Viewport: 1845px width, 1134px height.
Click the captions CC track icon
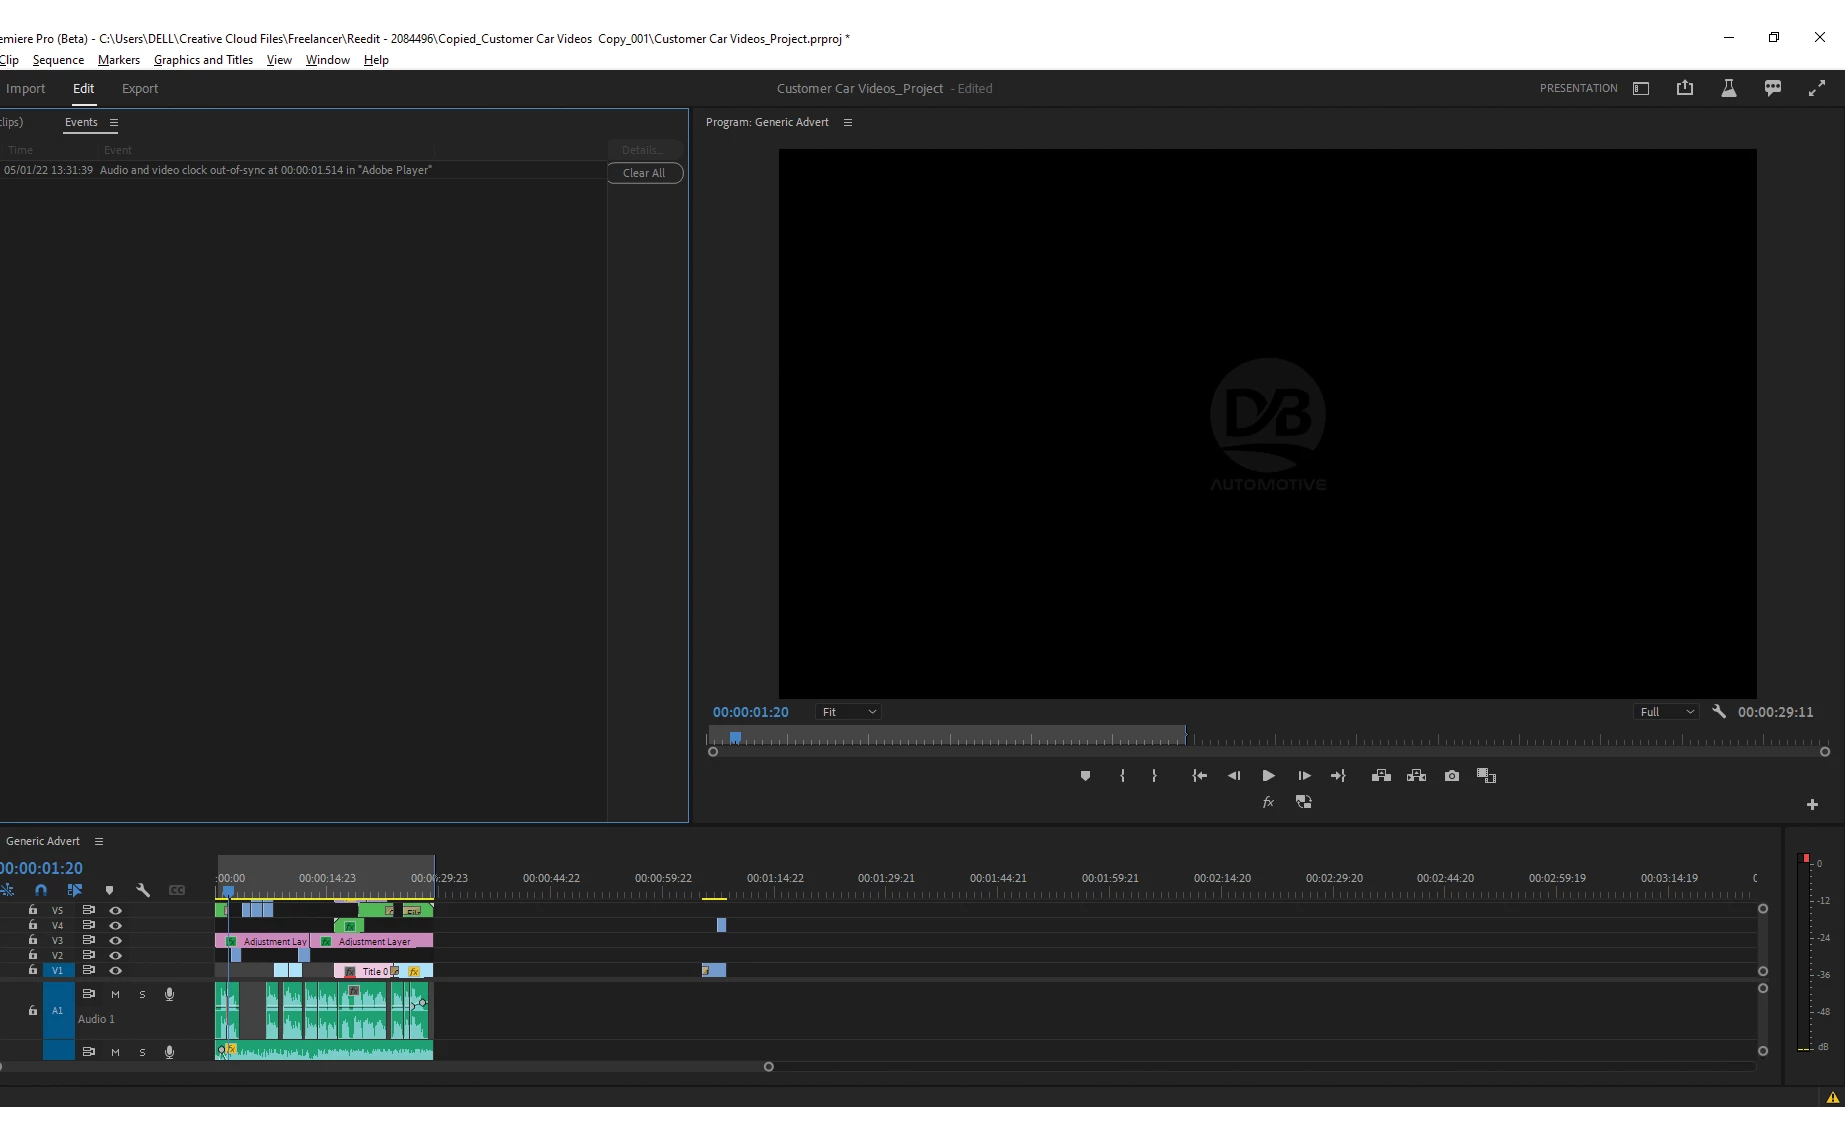click(x=177, y=890)
